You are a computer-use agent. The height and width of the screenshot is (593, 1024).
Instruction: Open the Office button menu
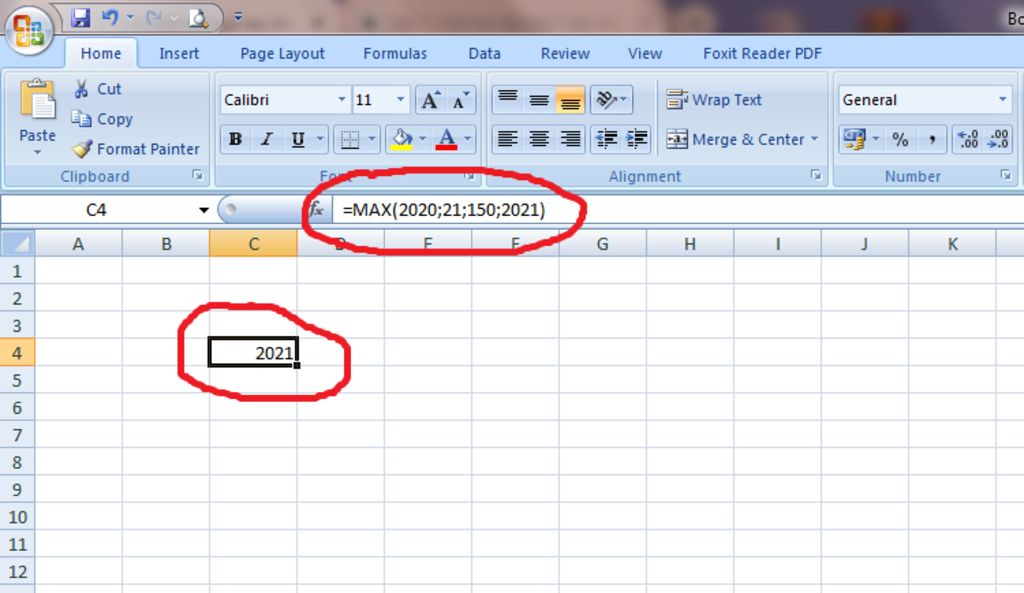pos(29,30)
